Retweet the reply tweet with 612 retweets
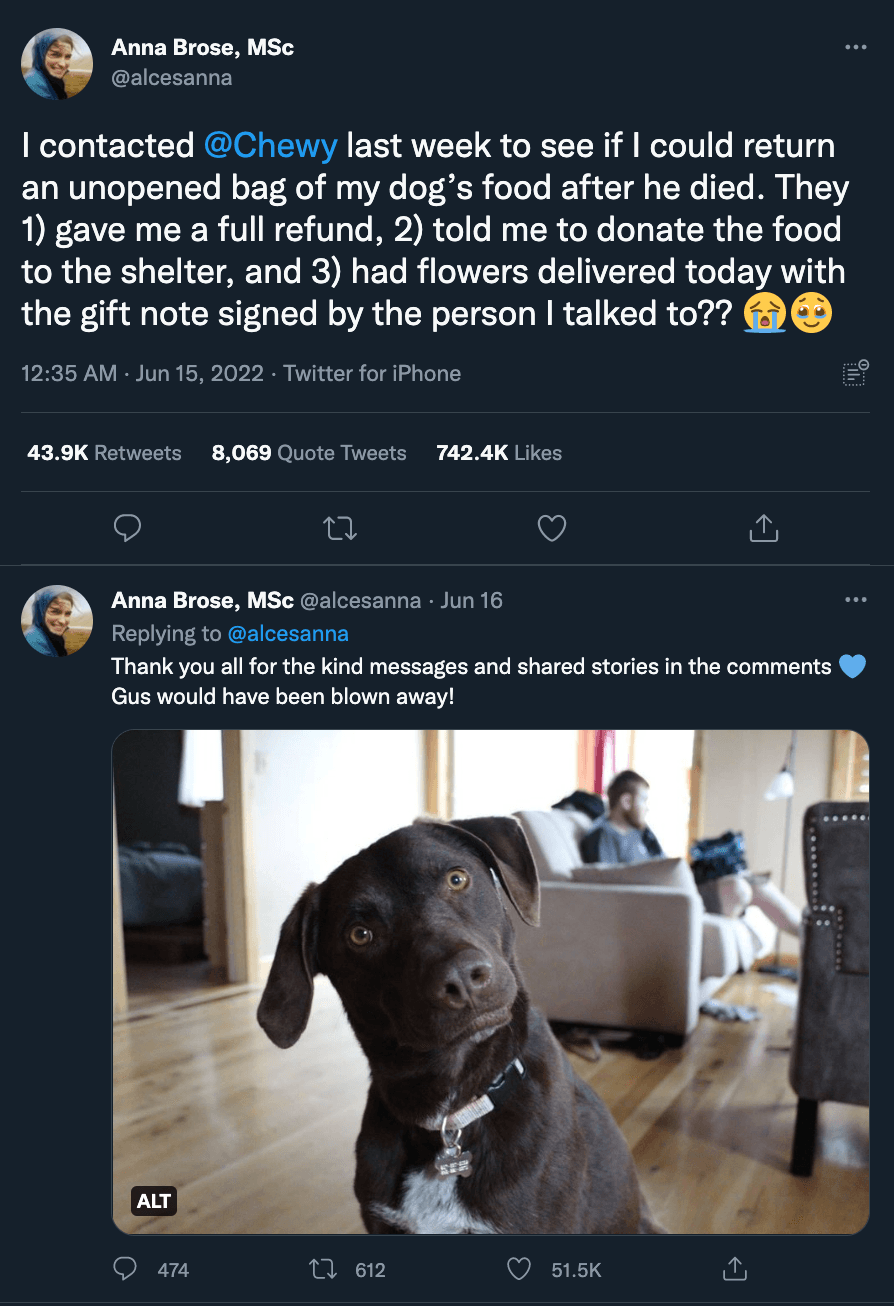This screenshot has height=1306, width=894. coord(323,1269)
